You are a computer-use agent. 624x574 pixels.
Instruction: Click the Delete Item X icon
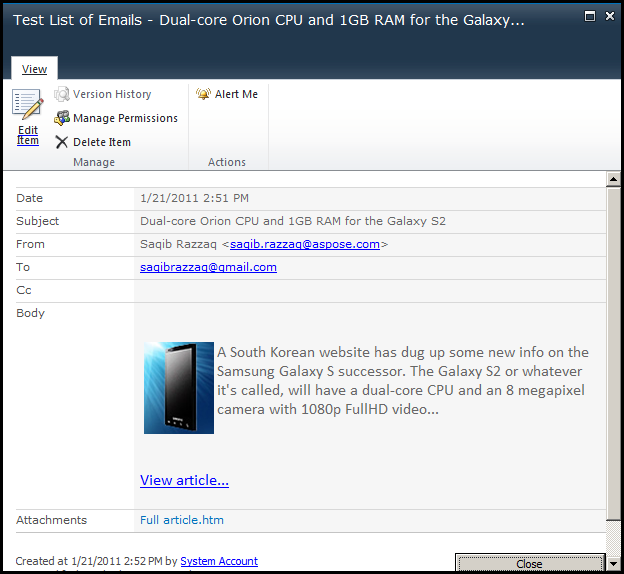tap(62, 142)
